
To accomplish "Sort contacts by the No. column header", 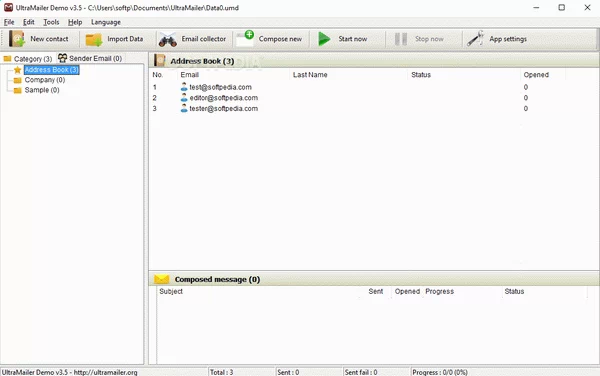I will [158, 75].
